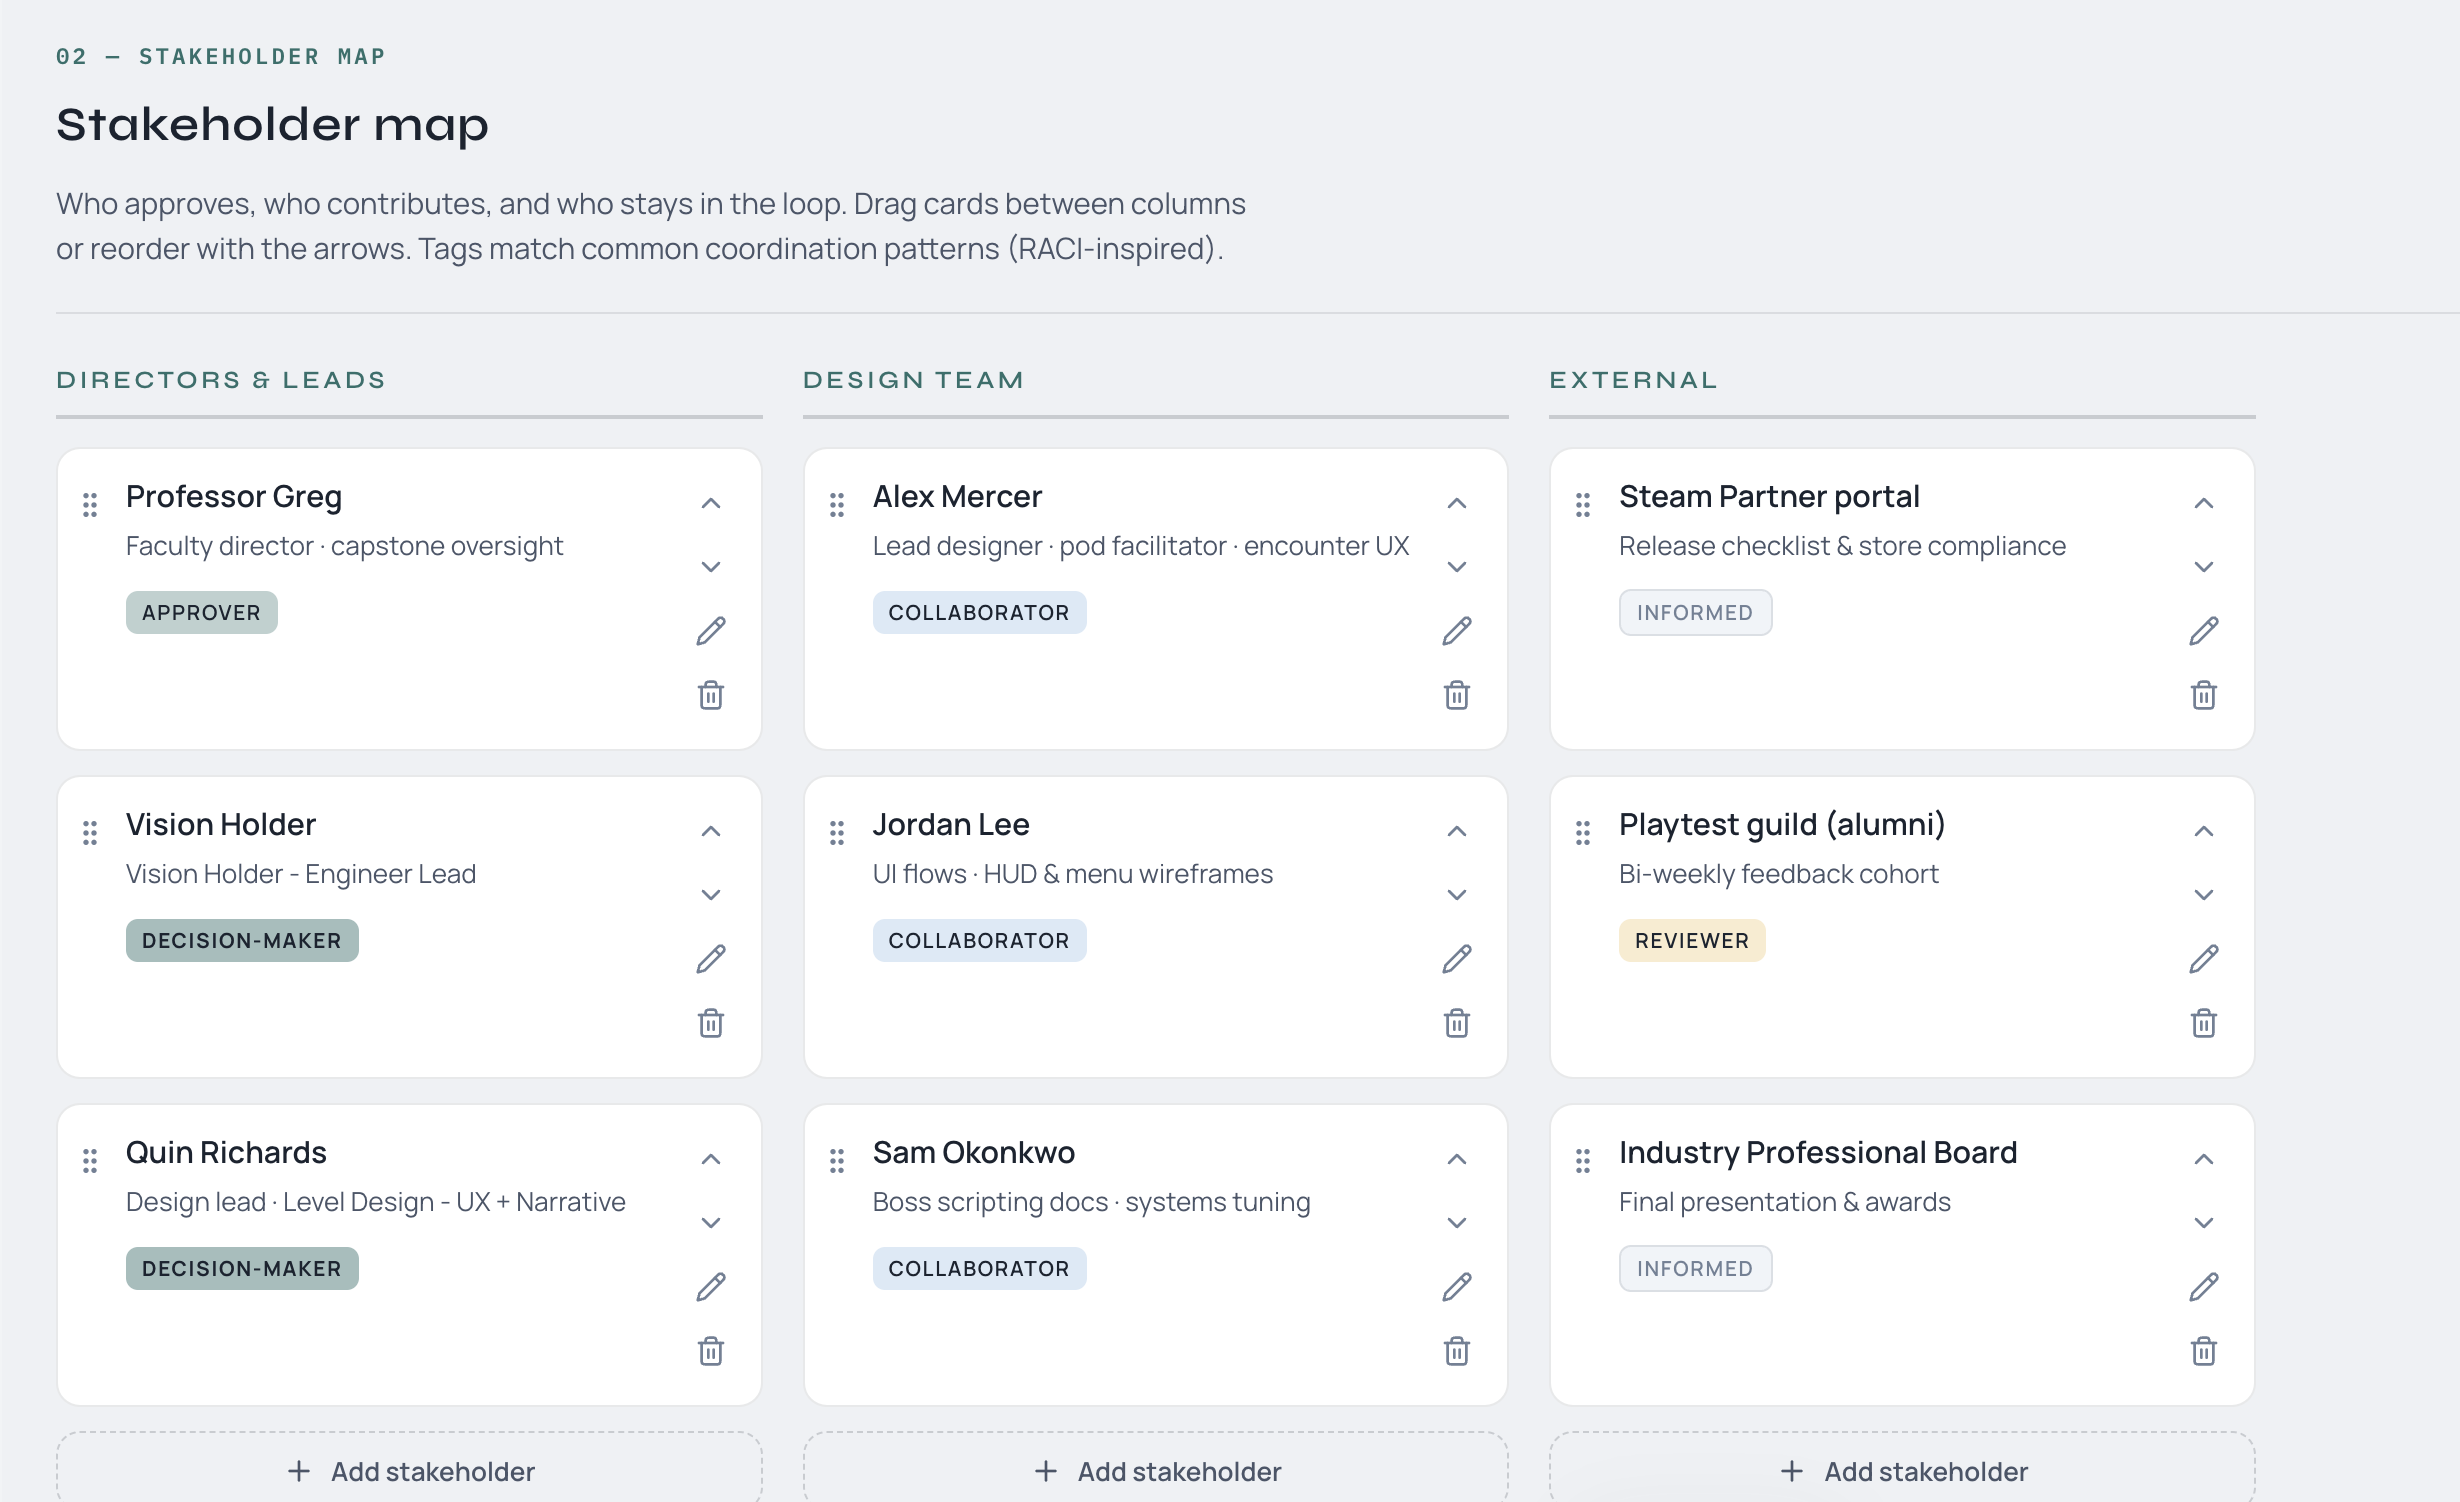
Task: Click the APPROVER tag on Professor Greg
Action: click(x=201, y=613)
